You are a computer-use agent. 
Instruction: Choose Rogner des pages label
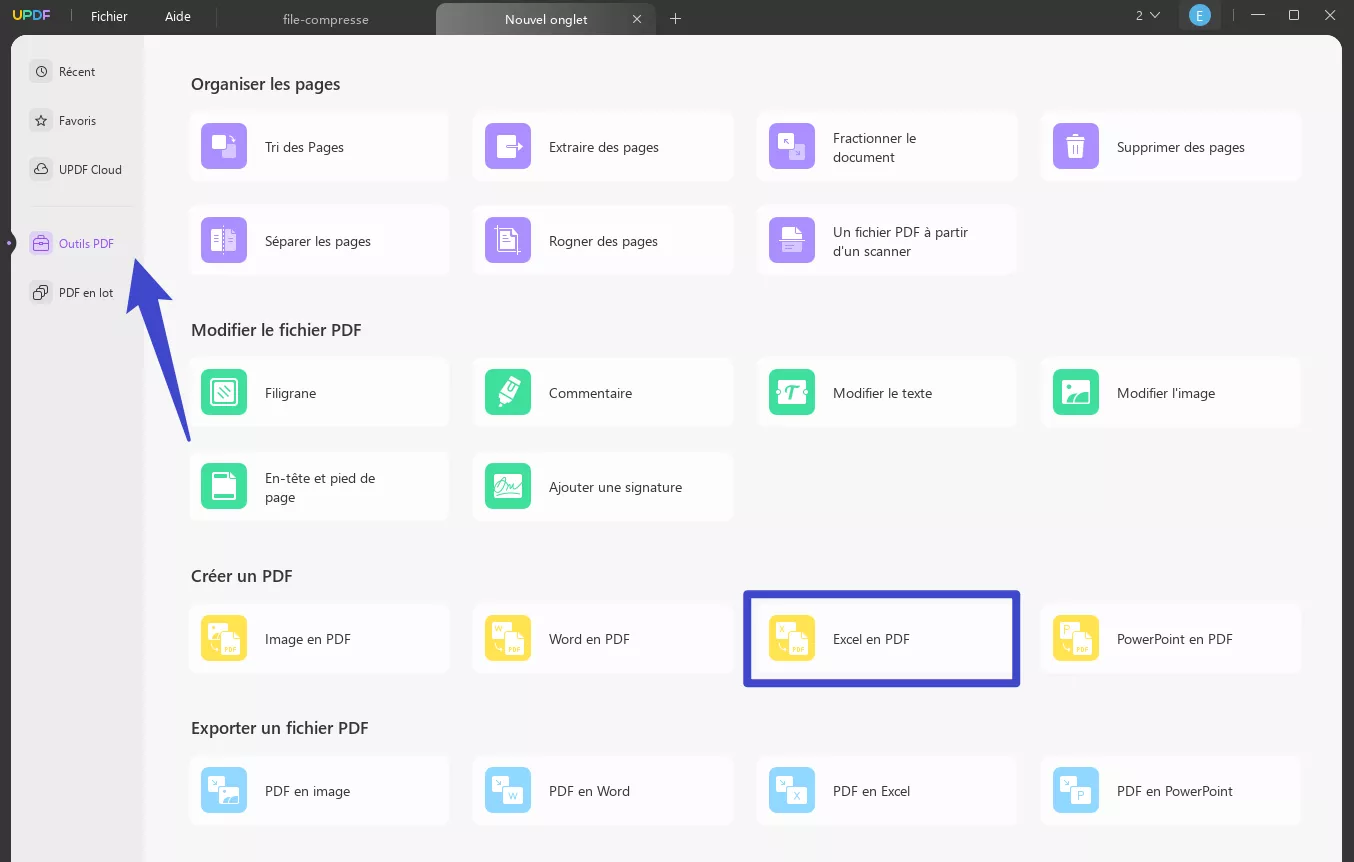pos(603,241)
